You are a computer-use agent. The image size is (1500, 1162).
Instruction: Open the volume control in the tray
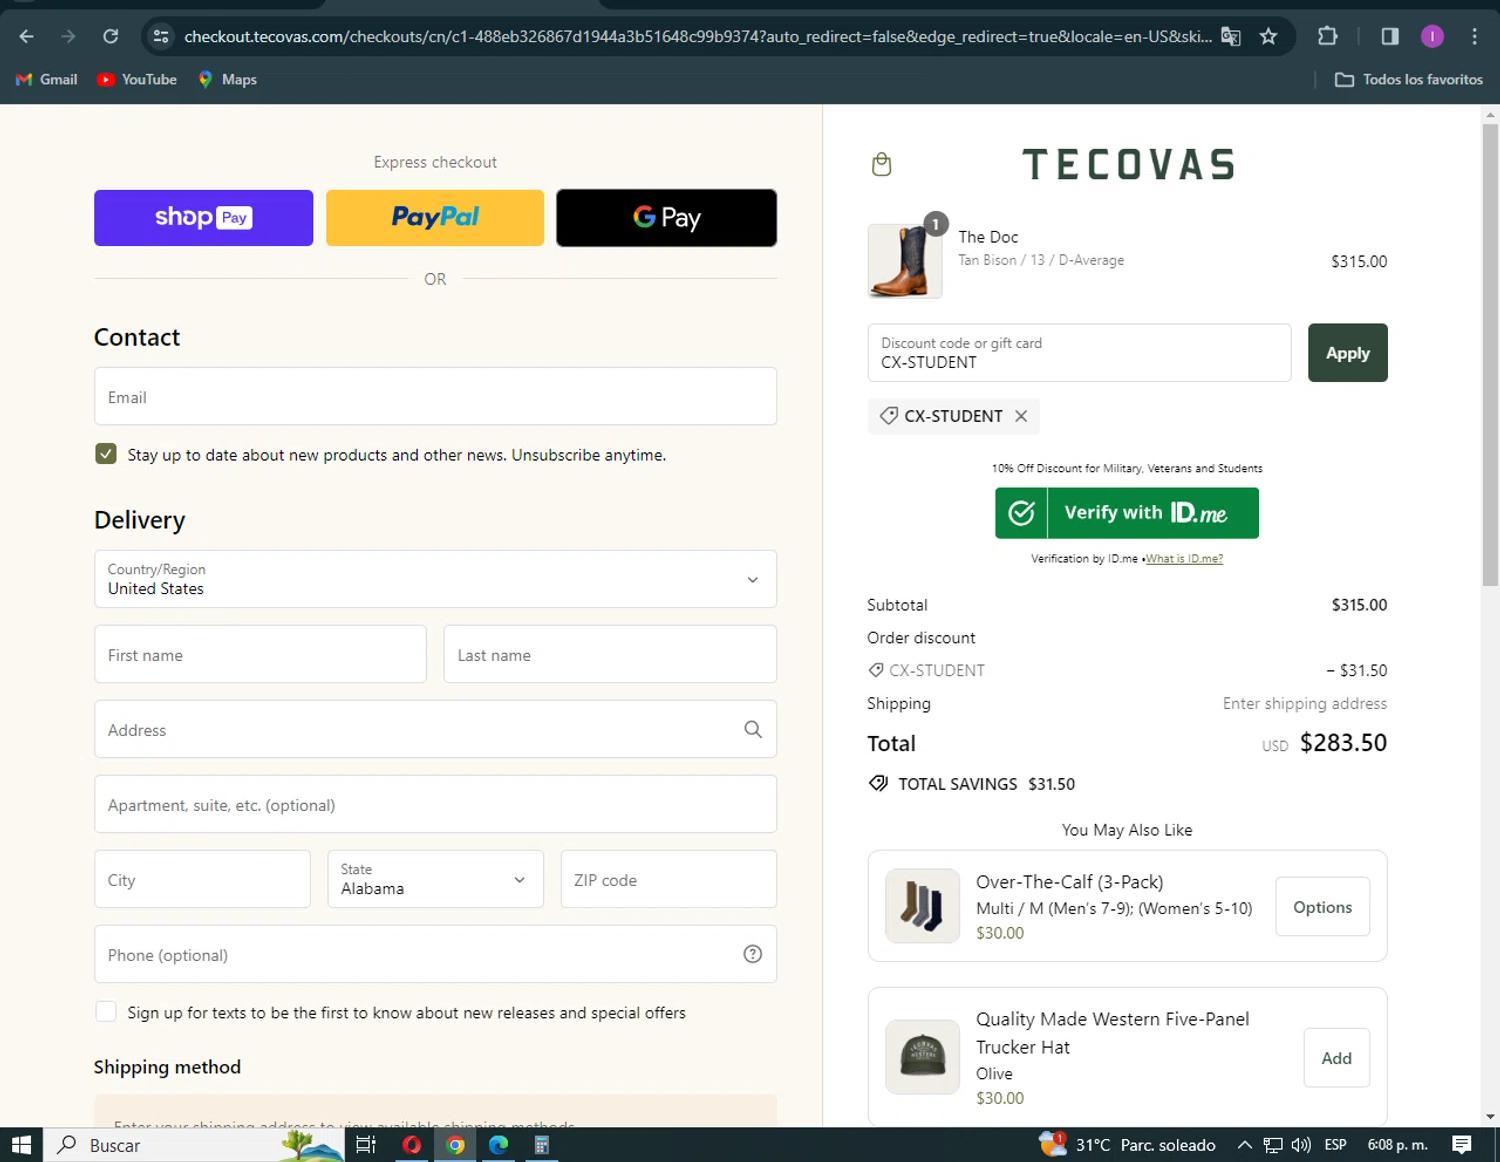1300,1145
